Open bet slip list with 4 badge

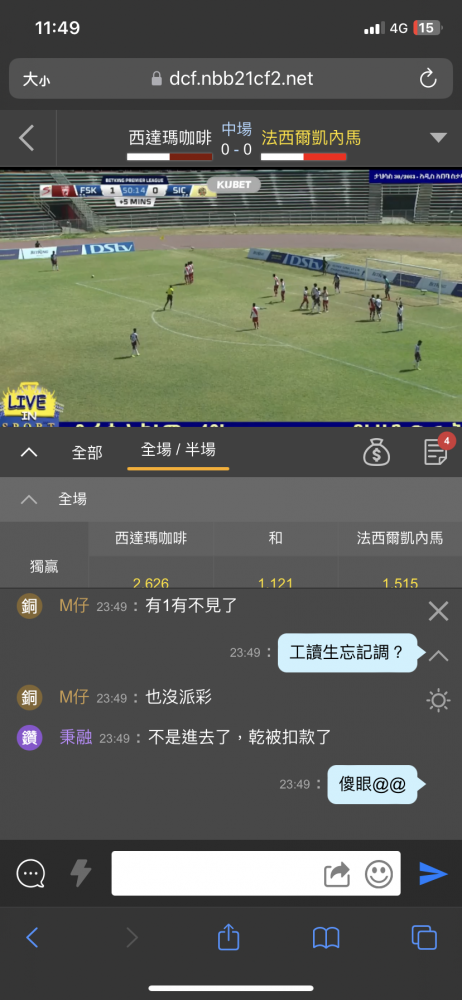(x=437, y=451)
